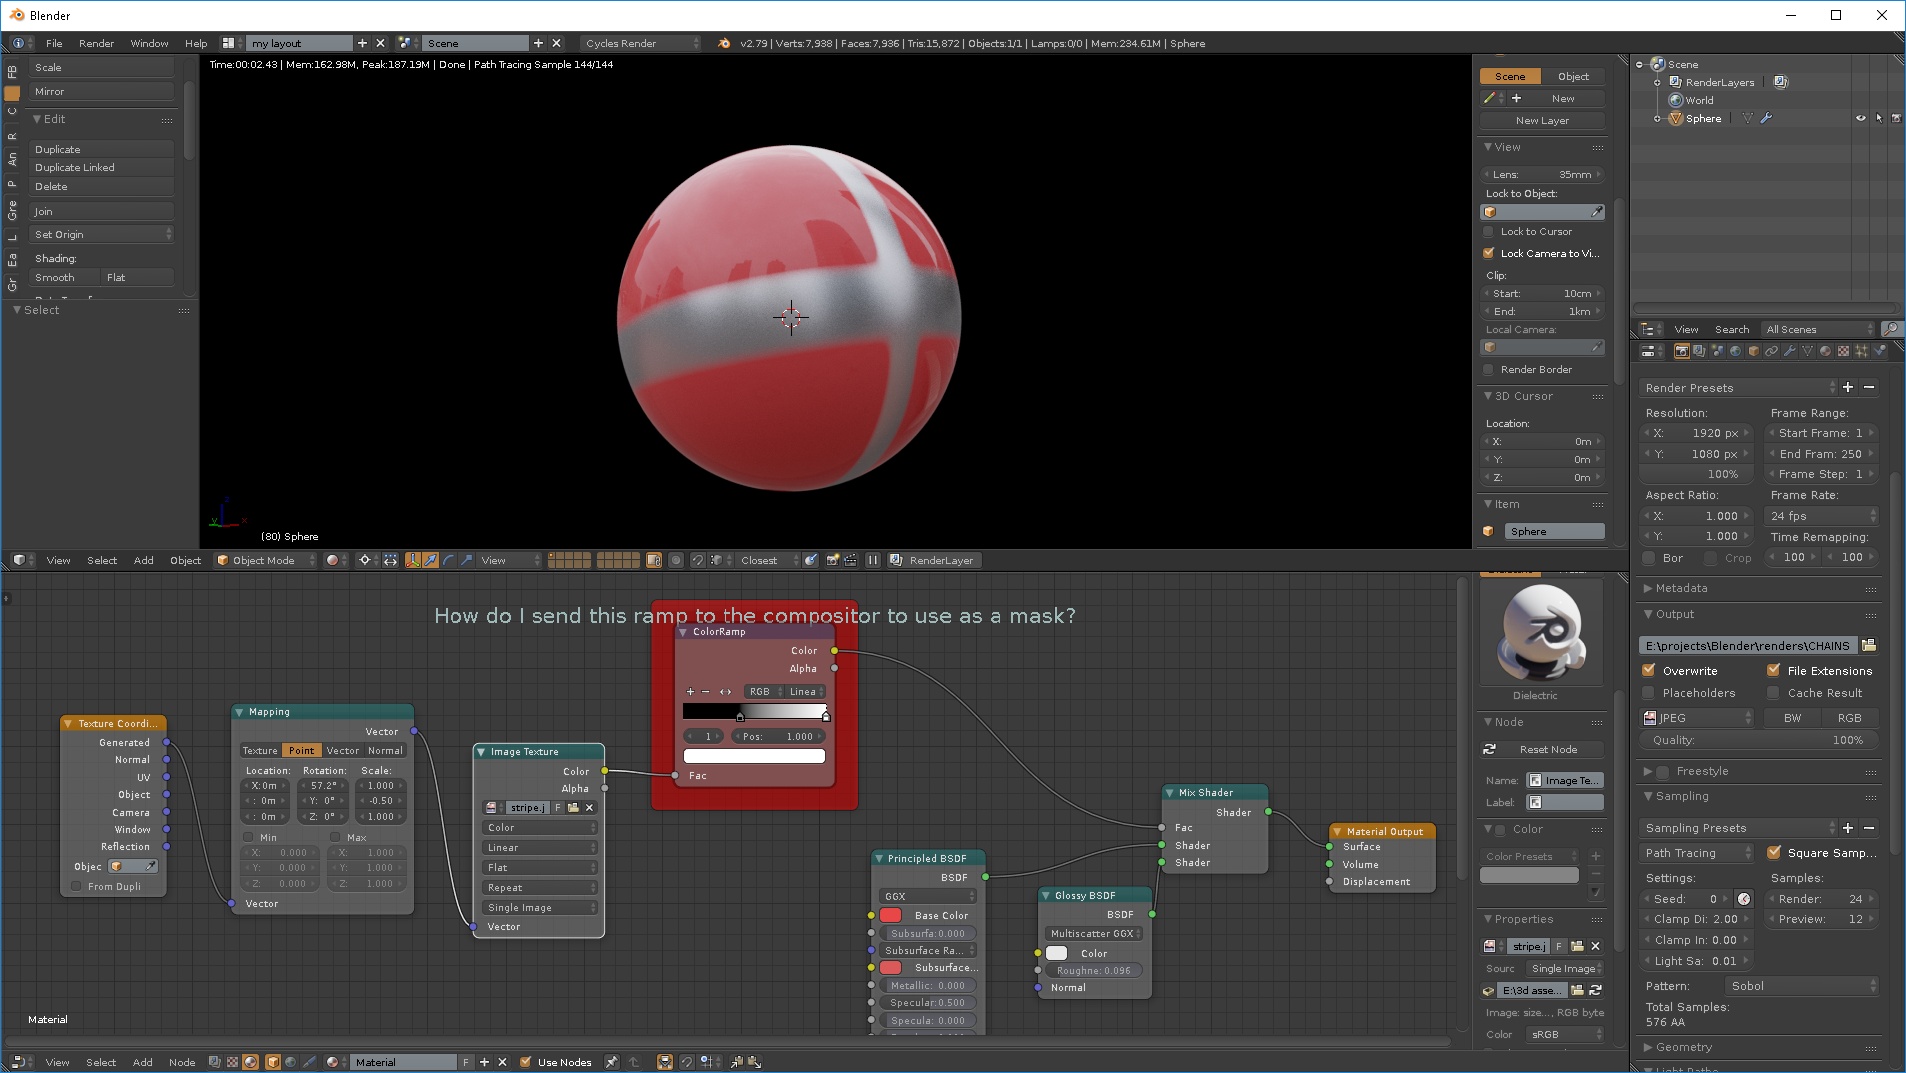Open output folder browser icon
Viewport: 1906px width, 1073px height.
tap(1869, 646)
